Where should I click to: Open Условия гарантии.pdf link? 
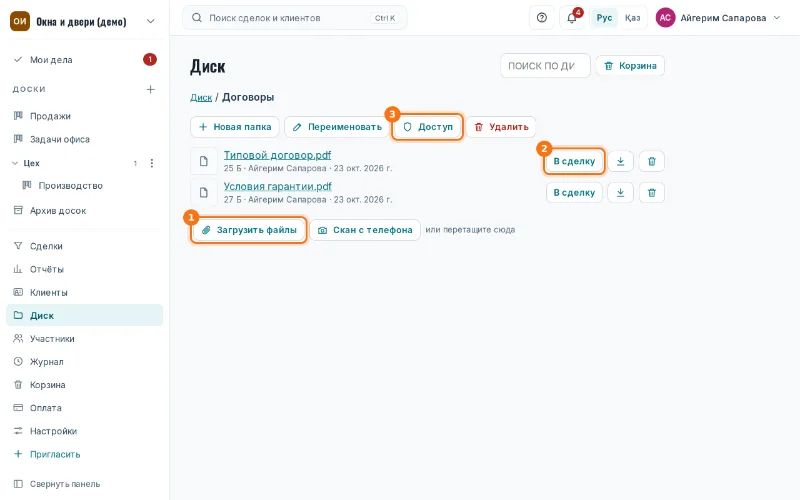278,186
